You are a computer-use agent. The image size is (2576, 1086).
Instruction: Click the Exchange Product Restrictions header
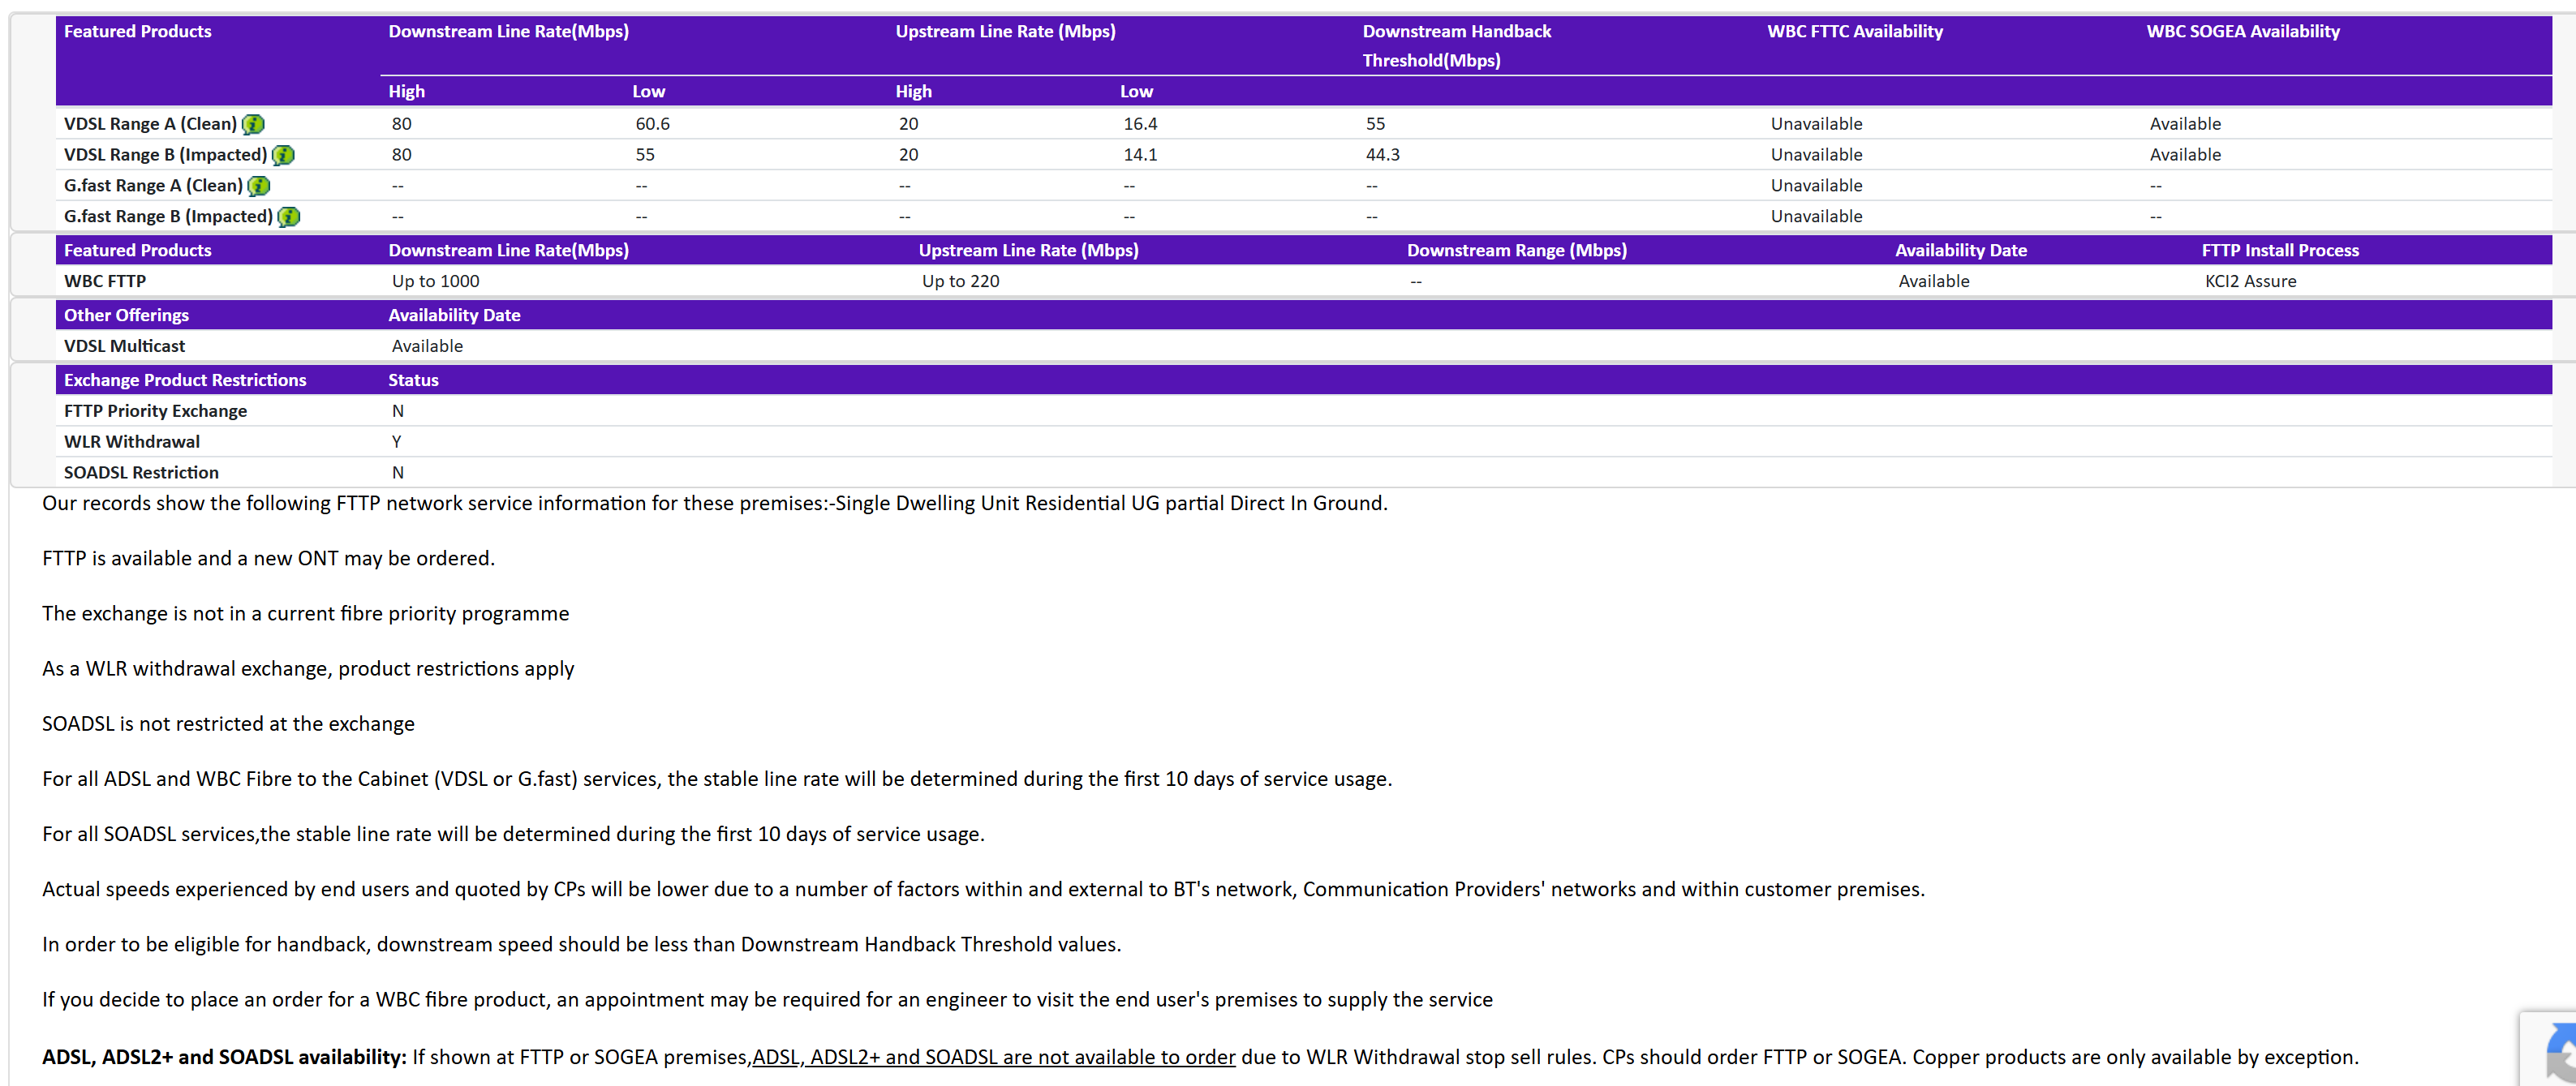point(185,380)
